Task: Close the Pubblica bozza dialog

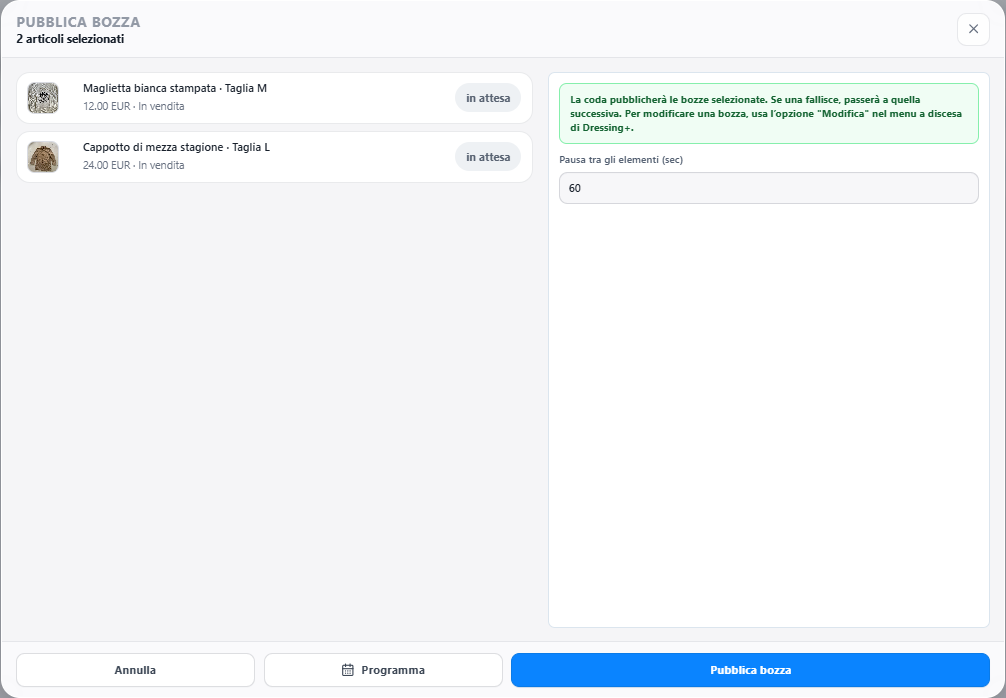Action: [x=973, y=29]
